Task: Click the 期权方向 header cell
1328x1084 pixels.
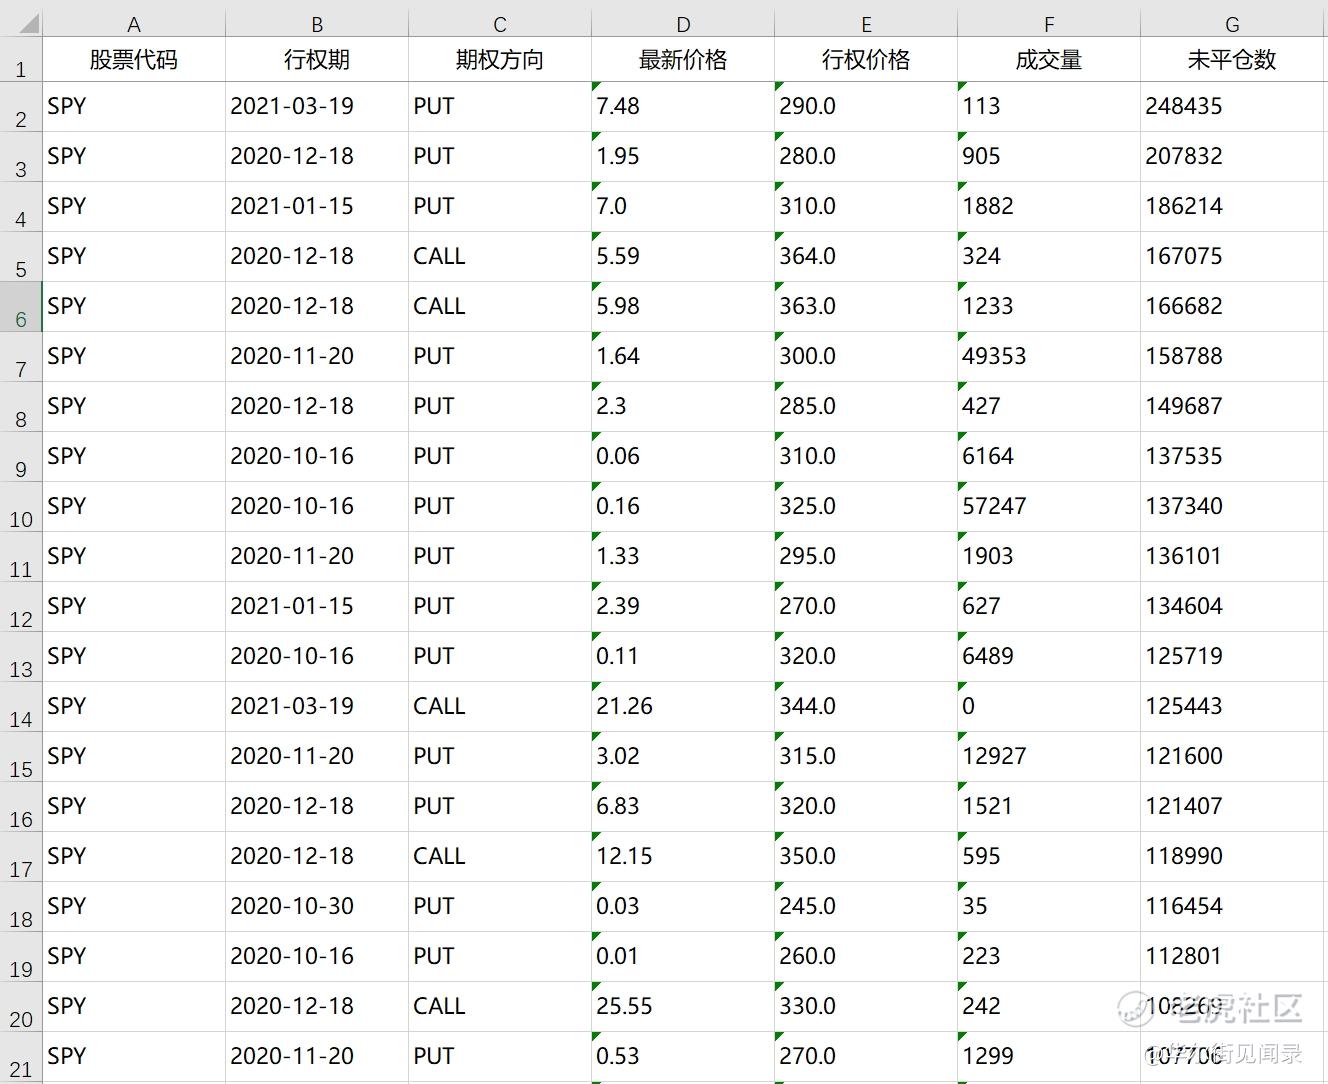Action: 500,60
